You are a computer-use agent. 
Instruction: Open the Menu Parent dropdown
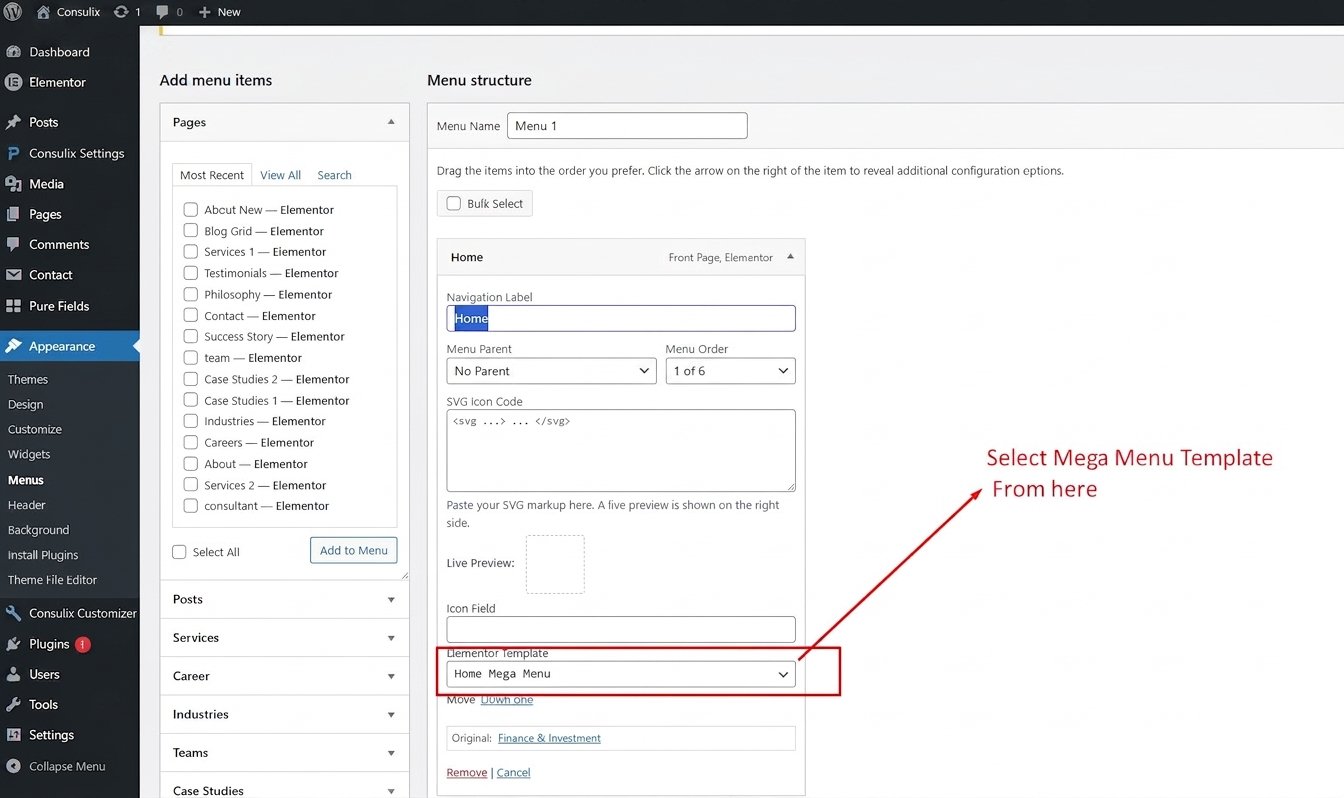click(x=551, y=371)
